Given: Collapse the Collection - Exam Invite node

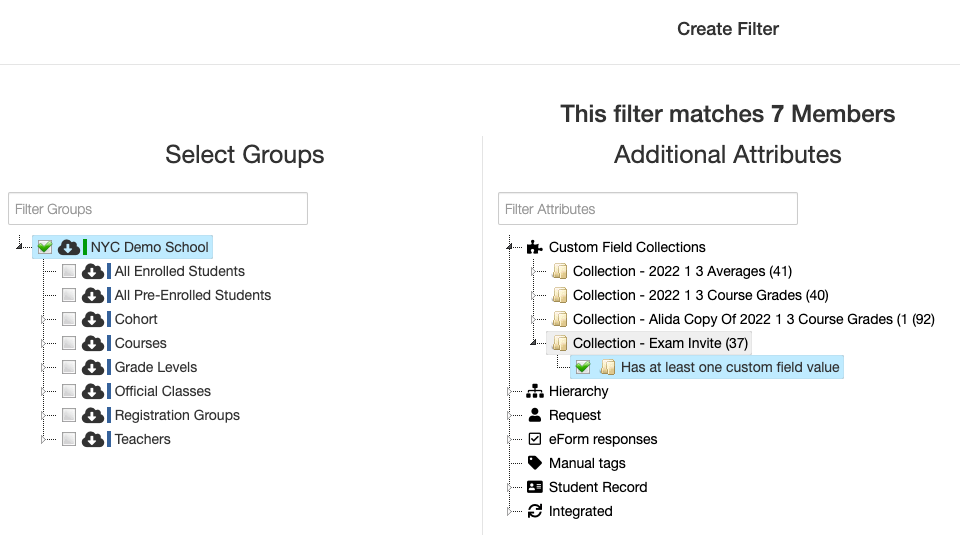Looking at the screenshot, I should tap(533, 343).
